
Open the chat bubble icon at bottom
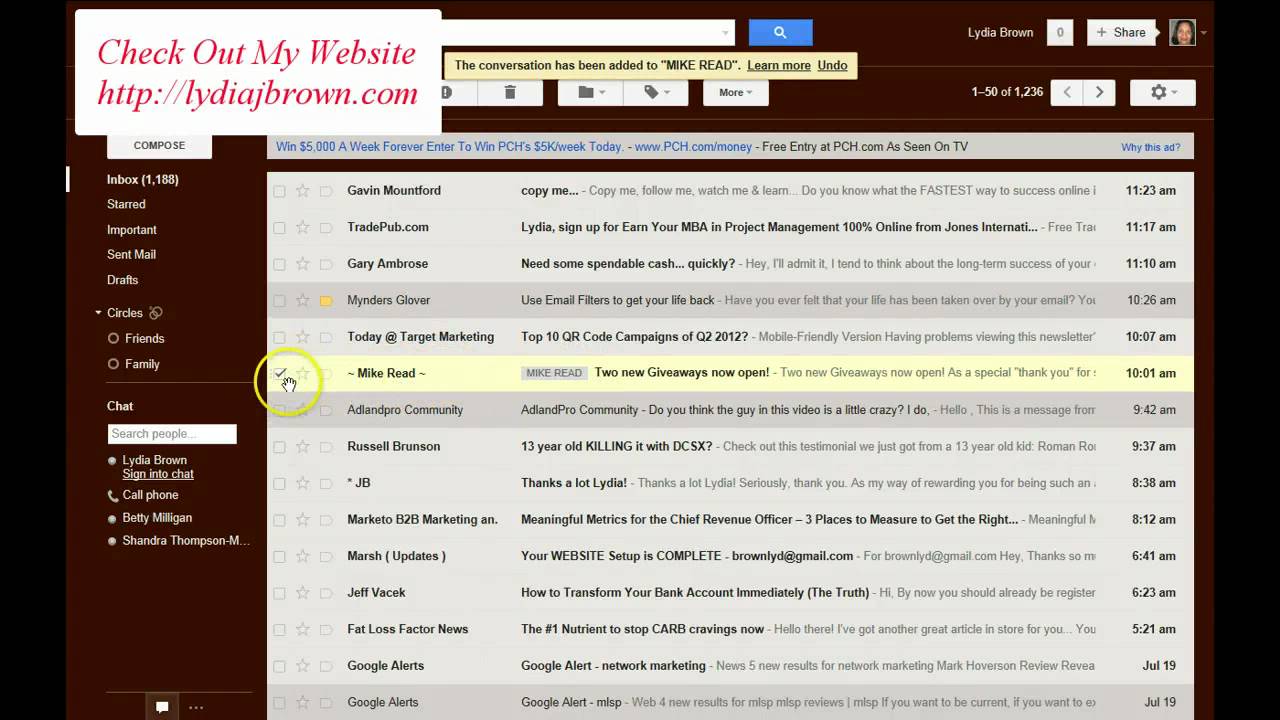click(162, 707)
